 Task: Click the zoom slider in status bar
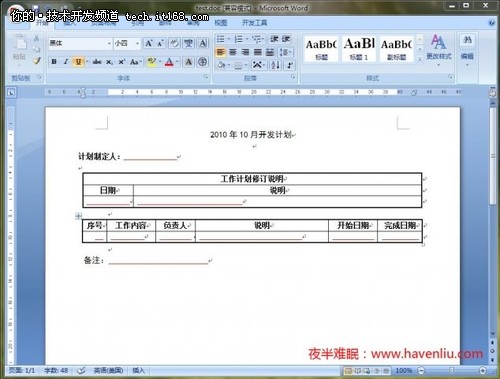coord(452,370)
